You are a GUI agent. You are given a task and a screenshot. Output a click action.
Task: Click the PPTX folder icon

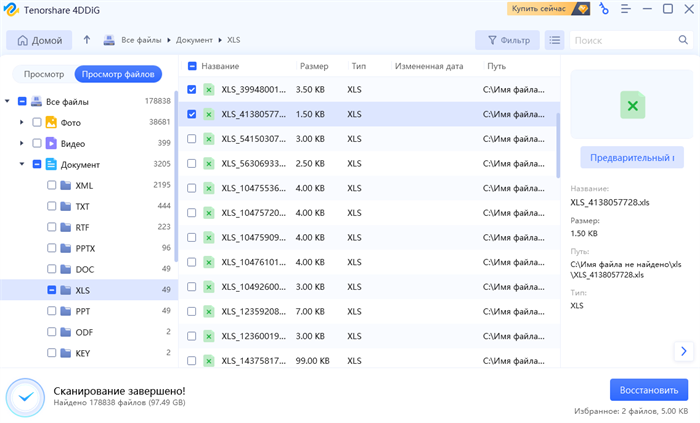[66, 248]
